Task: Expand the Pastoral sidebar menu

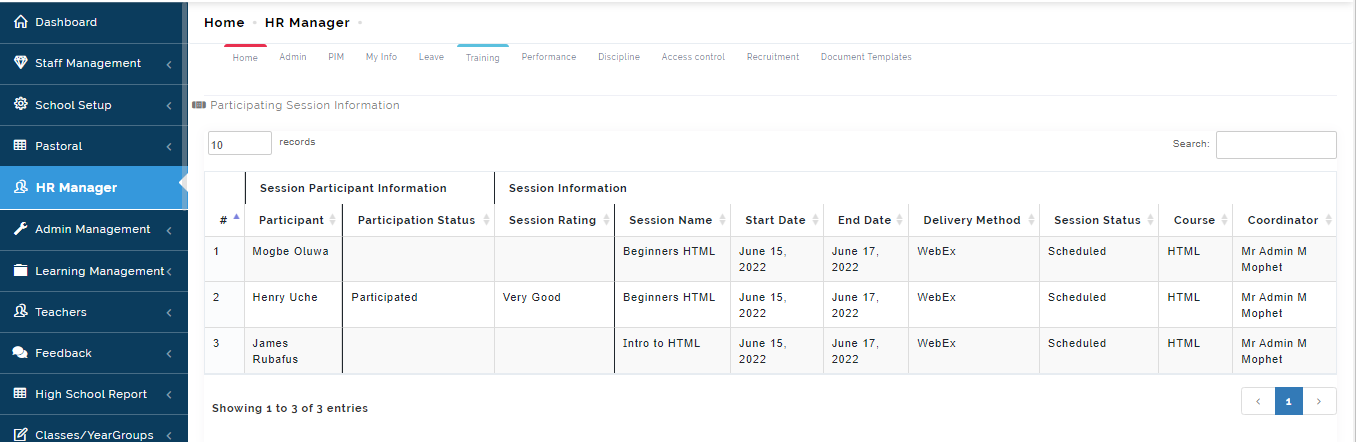Action: point(169,147)
